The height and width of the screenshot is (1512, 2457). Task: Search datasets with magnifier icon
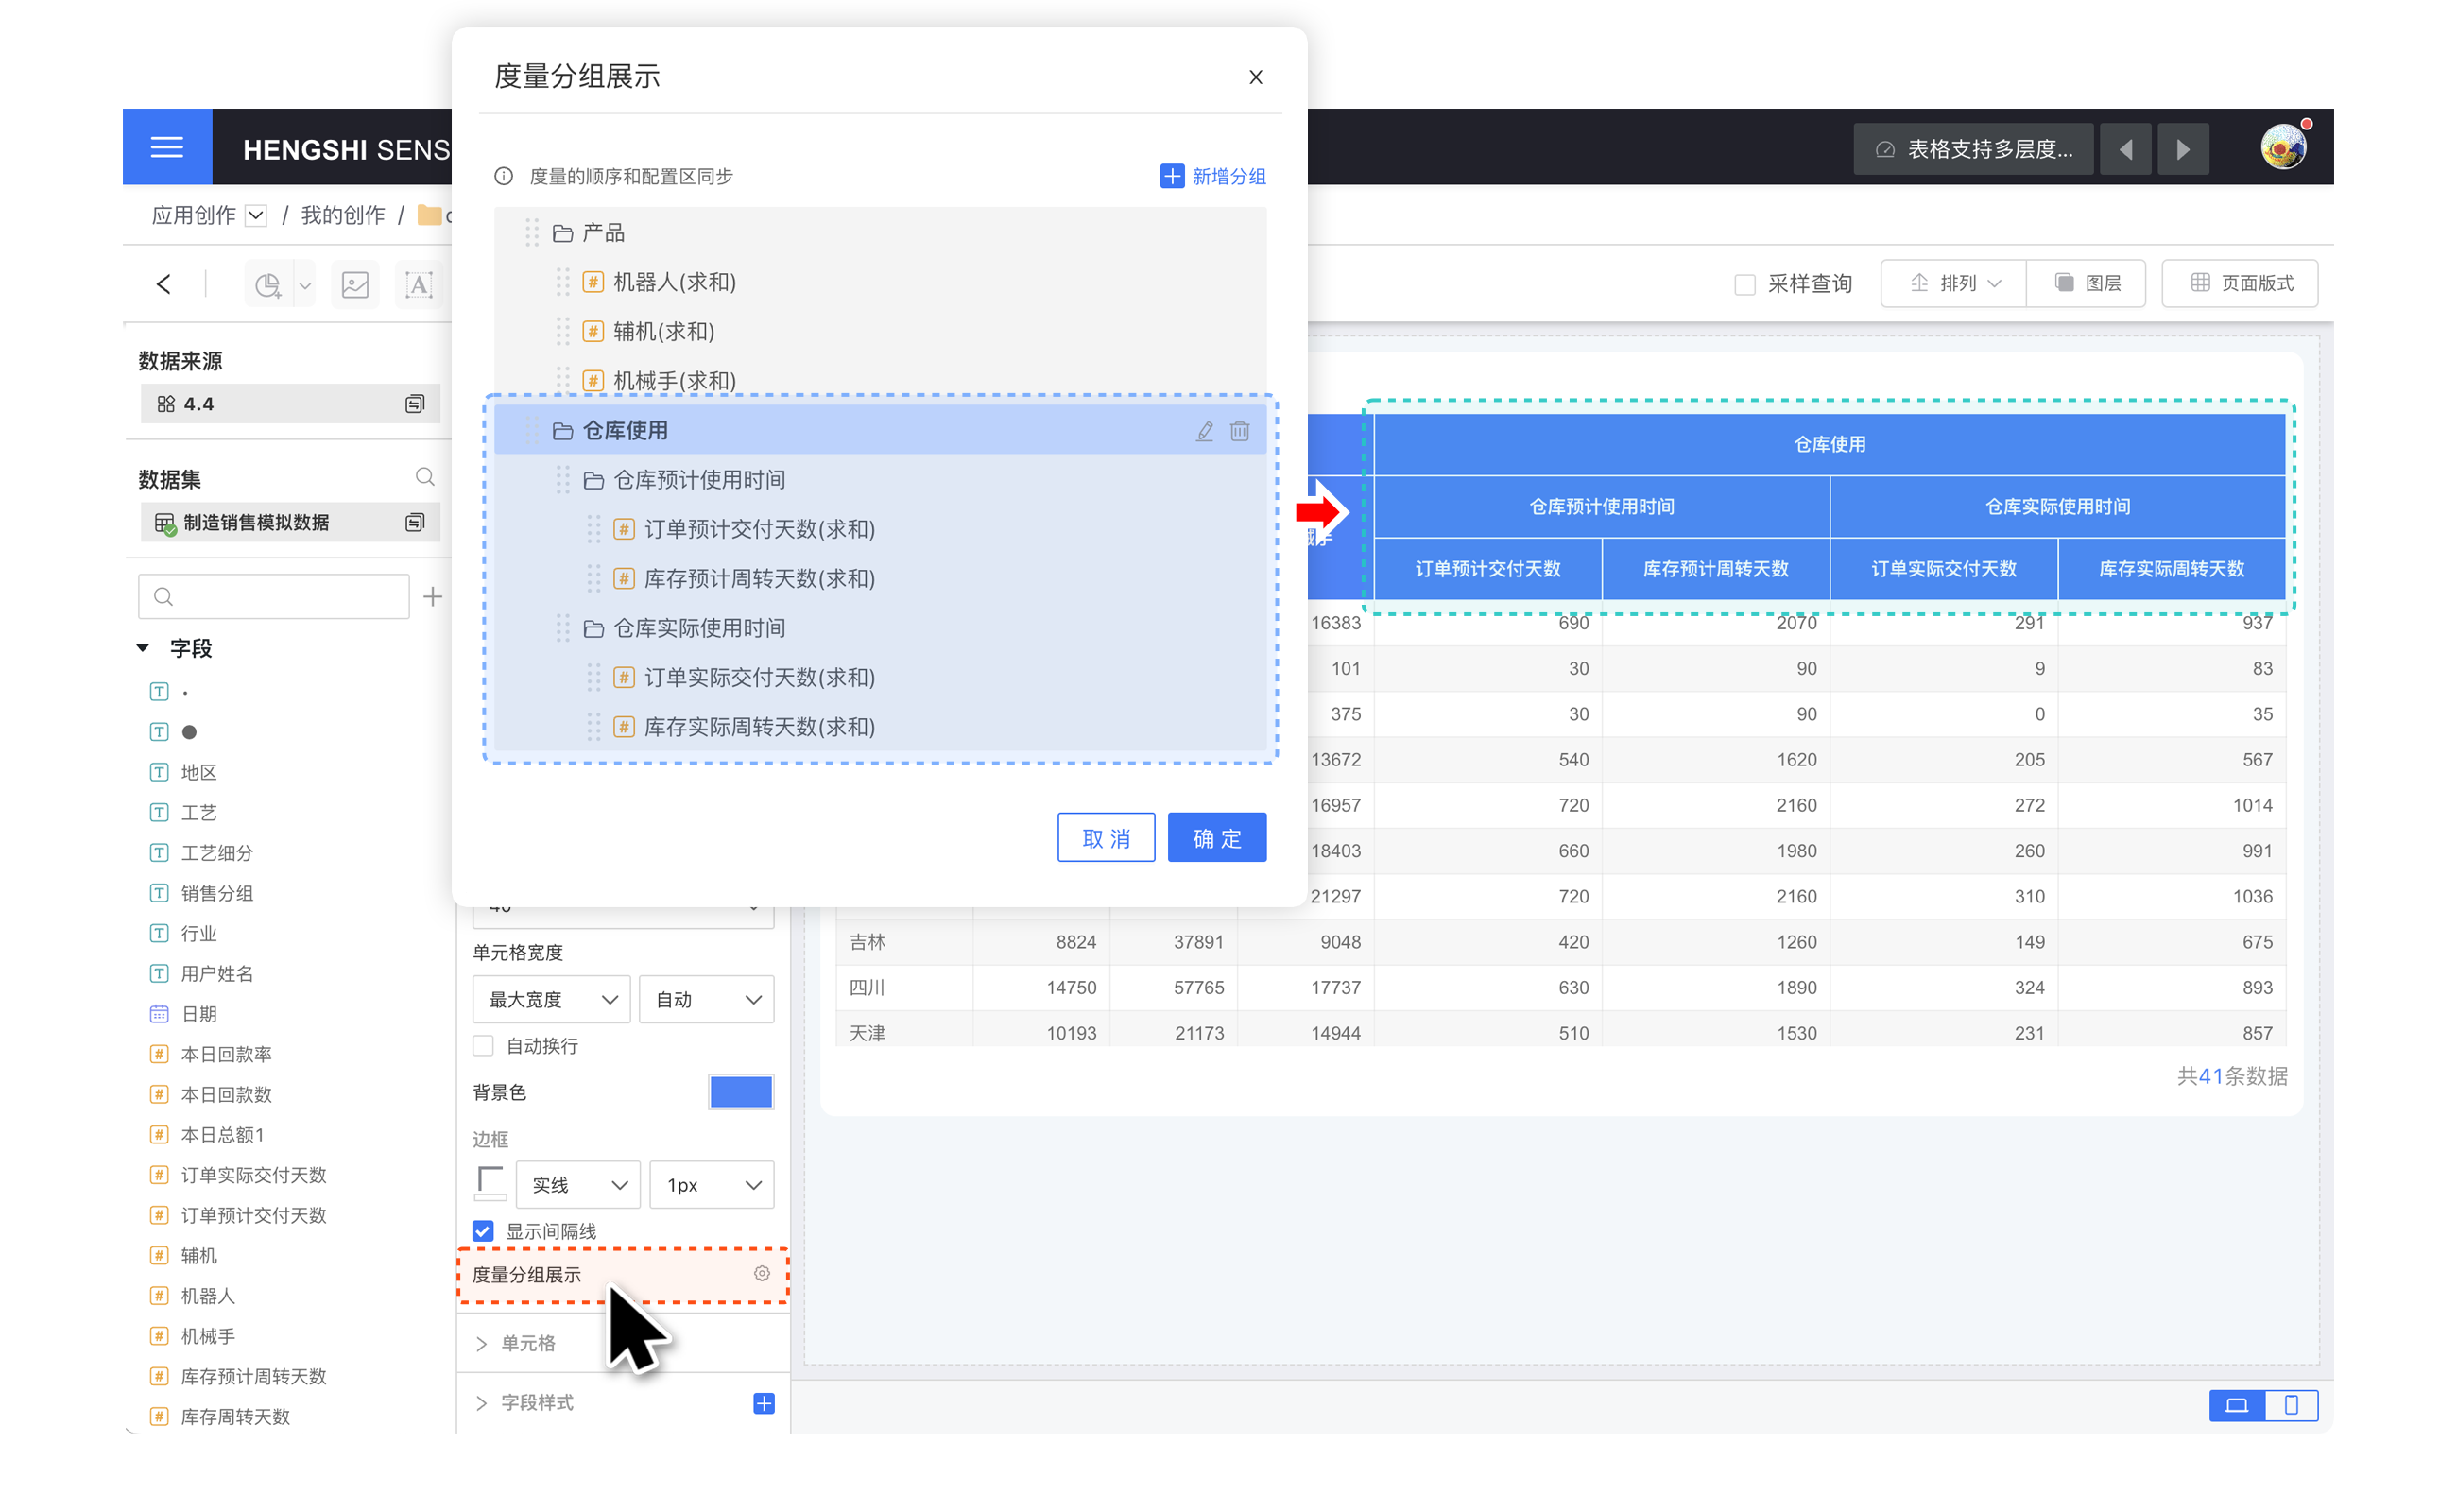click(x=425, y=476)
